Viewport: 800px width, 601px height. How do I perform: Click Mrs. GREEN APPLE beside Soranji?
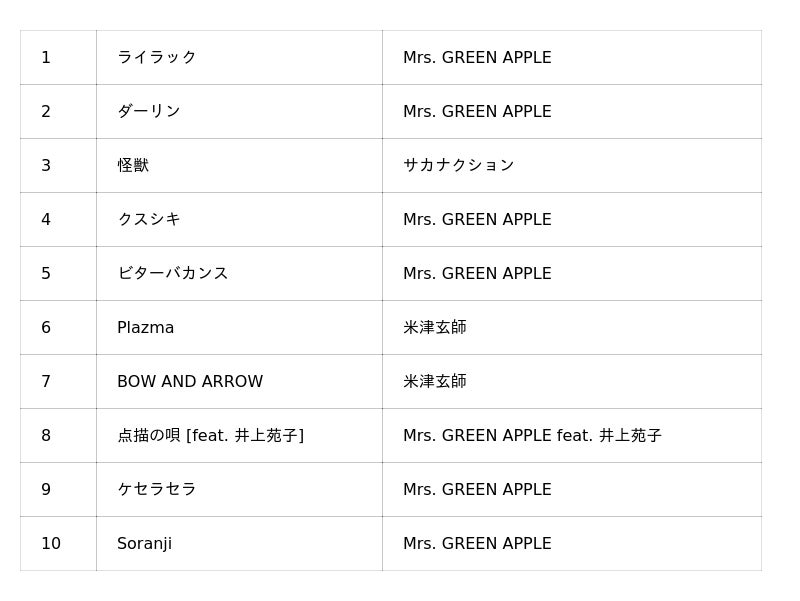click(x=477, y=544)
